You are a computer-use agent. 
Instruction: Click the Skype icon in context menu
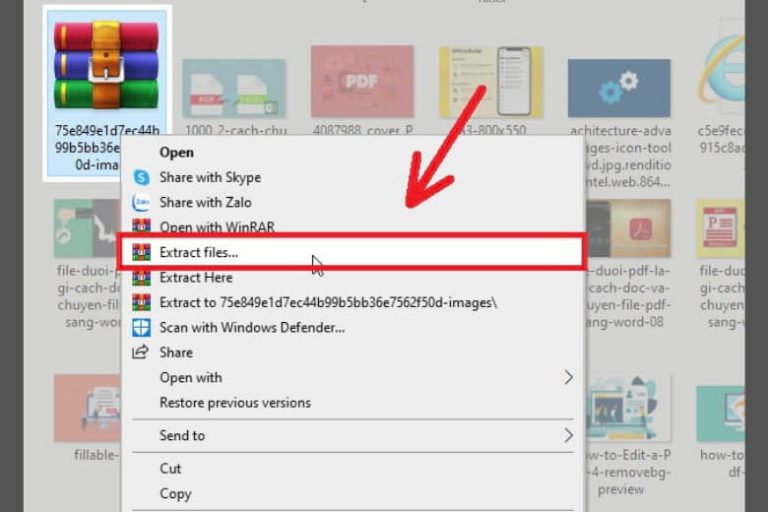[x=142, y=177]
